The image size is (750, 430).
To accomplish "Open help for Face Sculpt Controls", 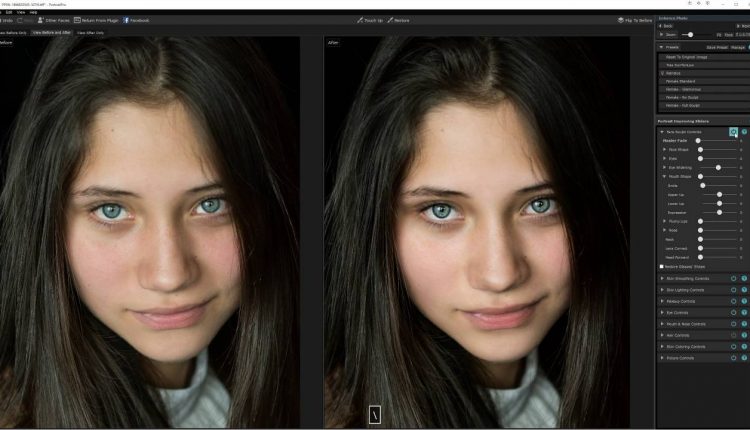I will 744,132.
